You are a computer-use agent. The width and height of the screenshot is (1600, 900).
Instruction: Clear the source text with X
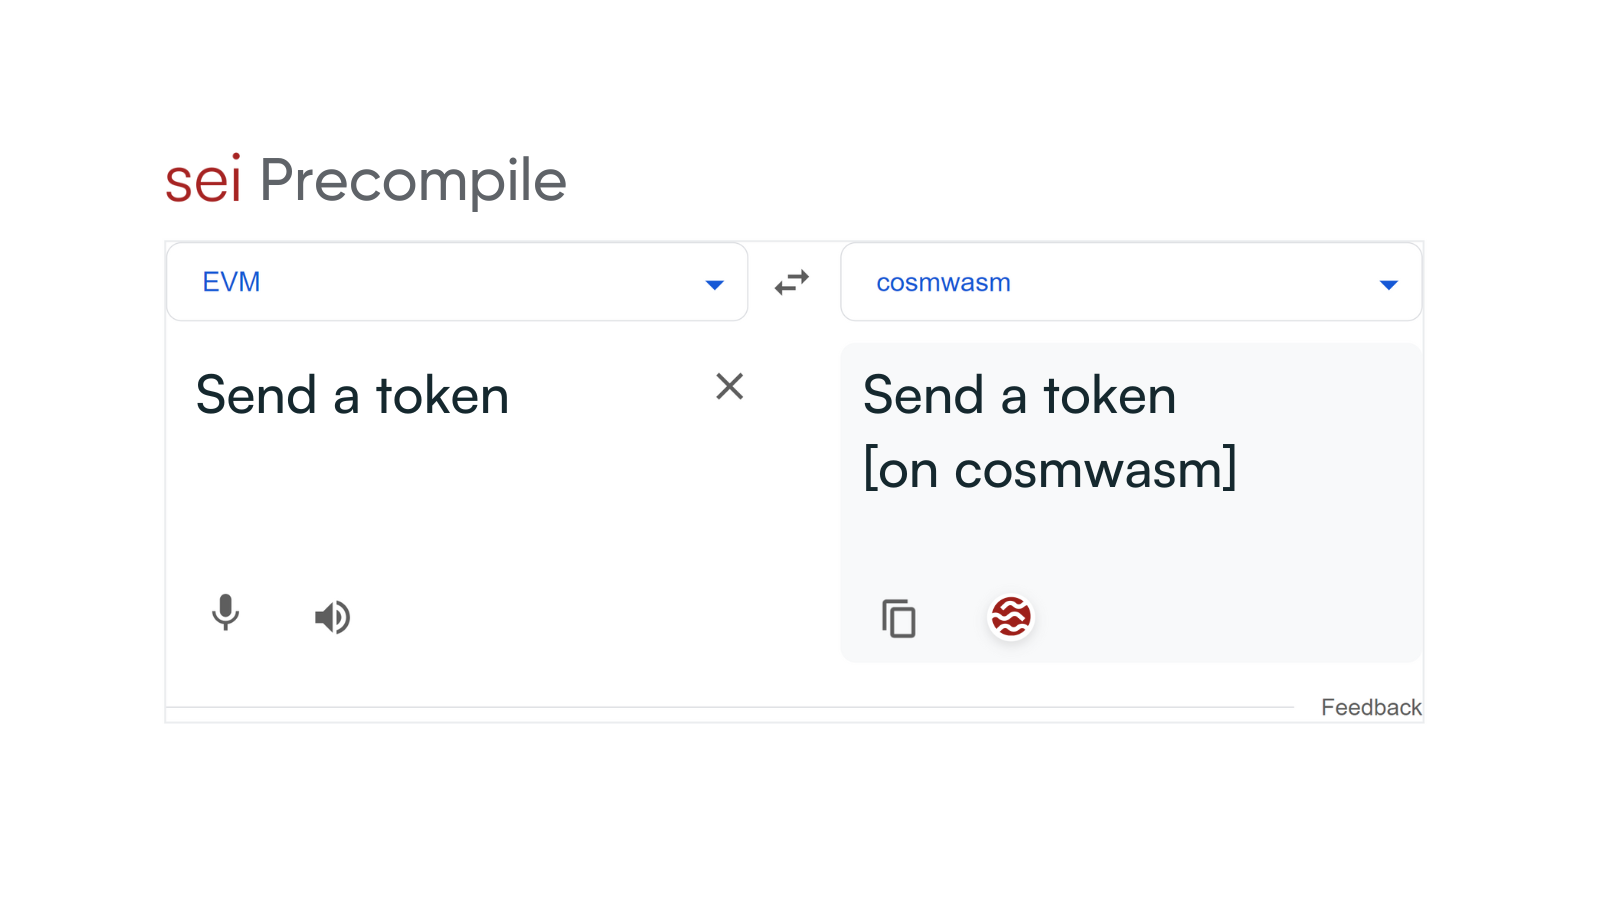(x=730, y=386)
